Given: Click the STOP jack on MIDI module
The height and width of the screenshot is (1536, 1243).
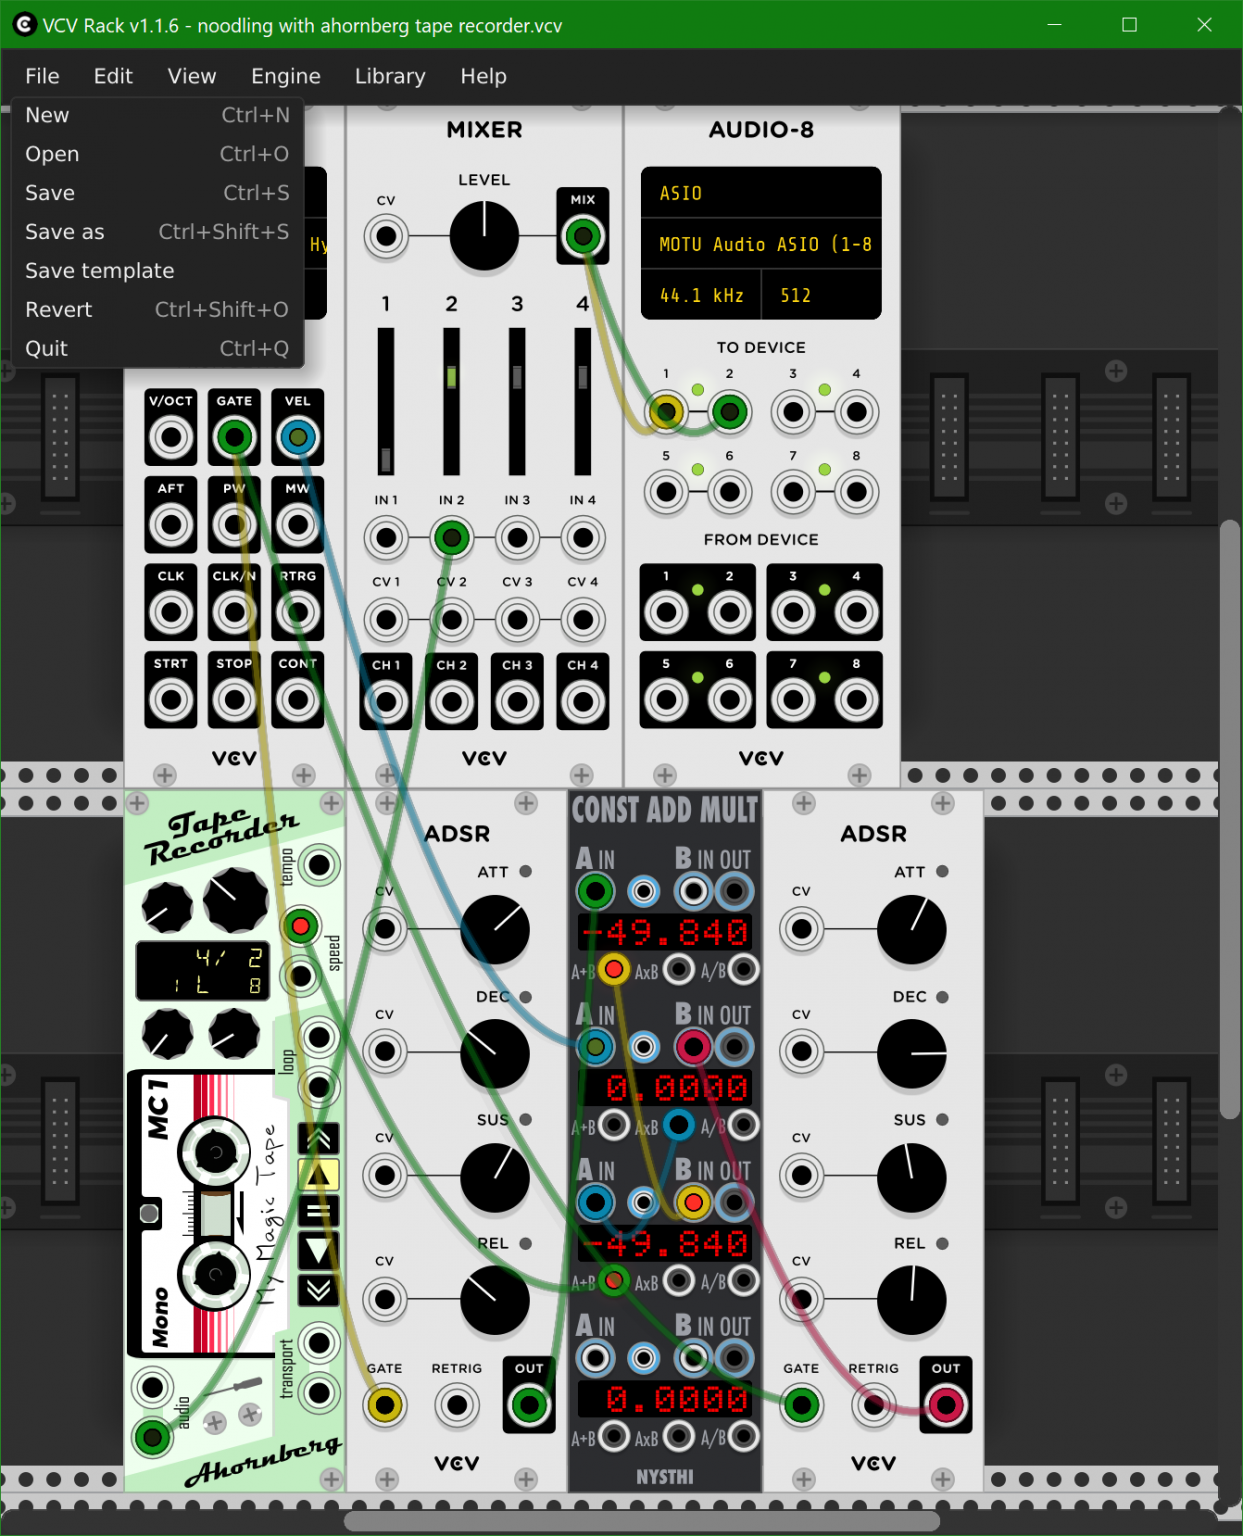Looking at the screenshot, I should coord(234,700).
